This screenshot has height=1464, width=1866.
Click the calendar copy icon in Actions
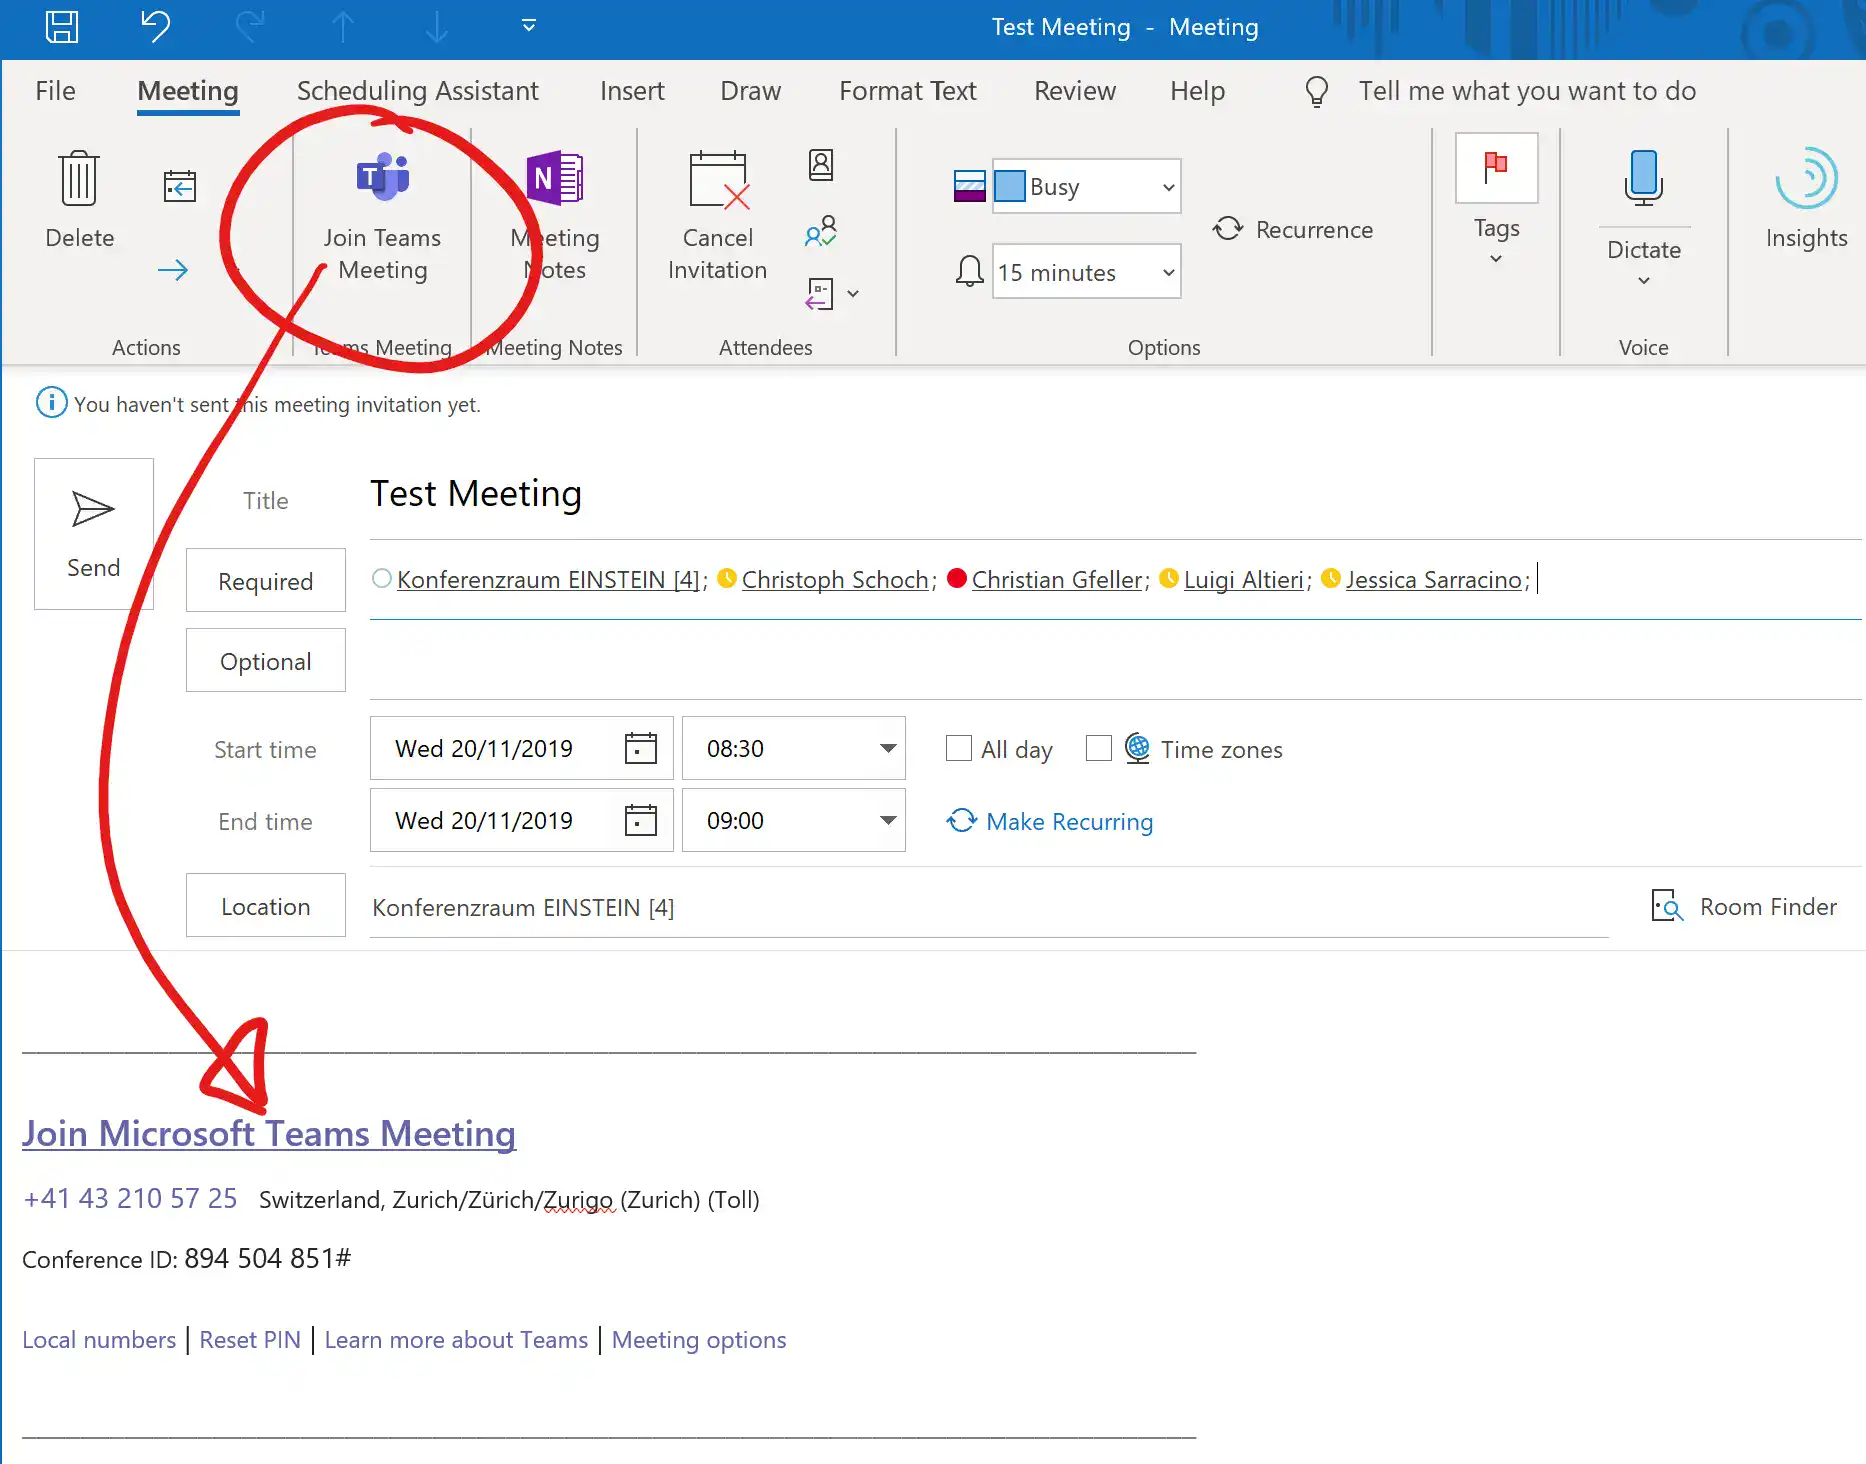click(x=180, y=186)
